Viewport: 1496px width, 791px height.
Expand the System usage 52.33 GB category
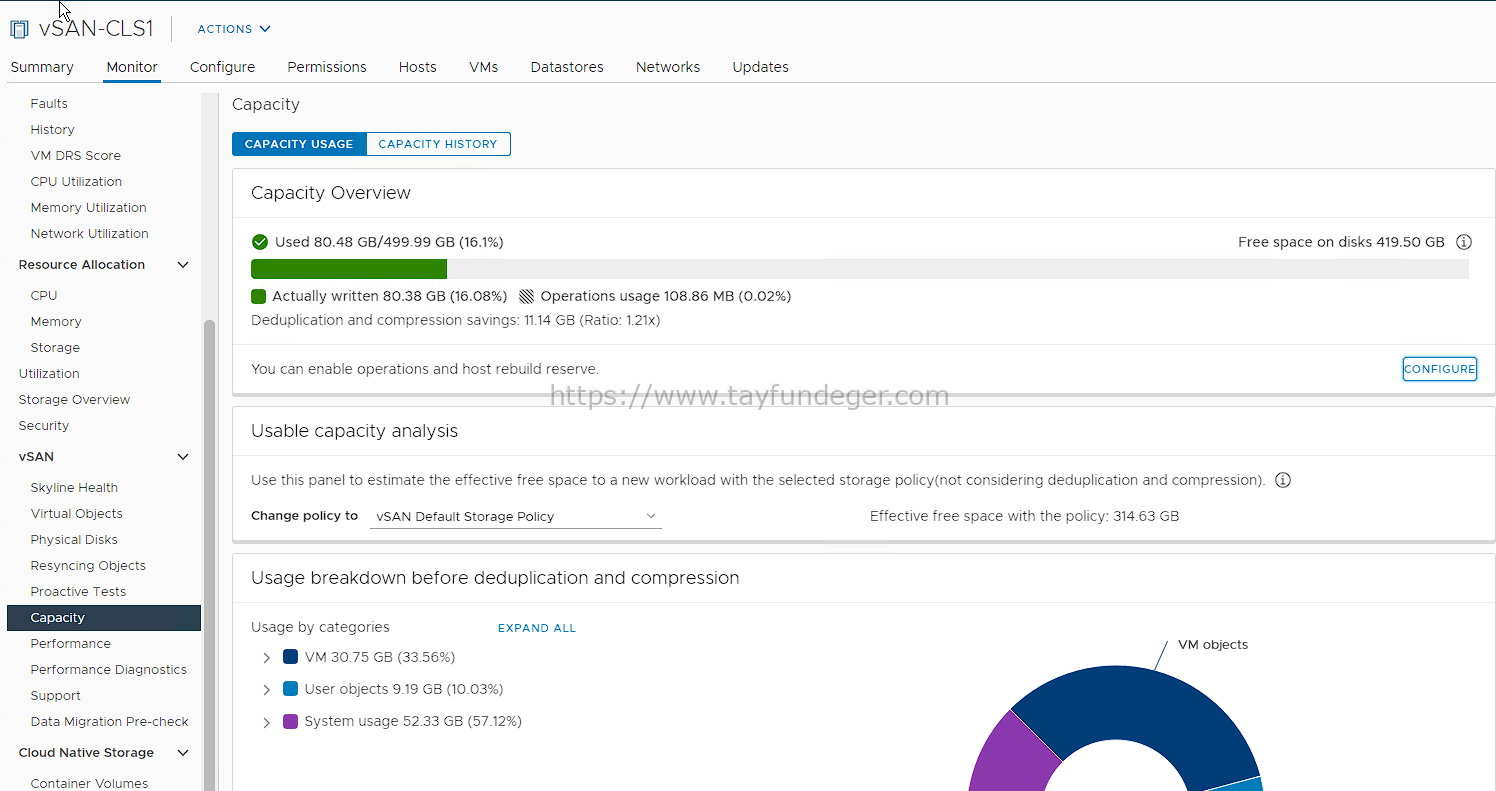click(x=266, y=722)
